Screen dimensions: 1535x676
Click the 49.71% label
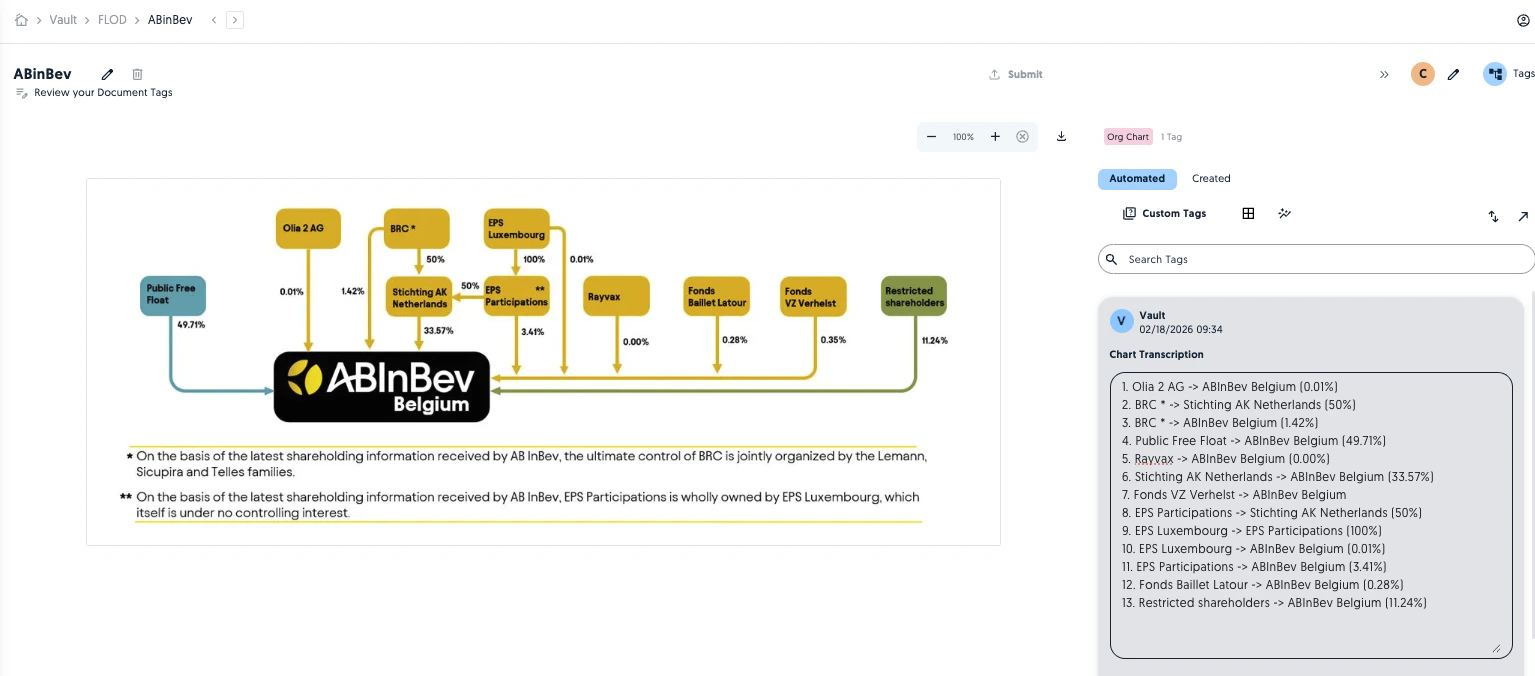[x=192, y=325]
